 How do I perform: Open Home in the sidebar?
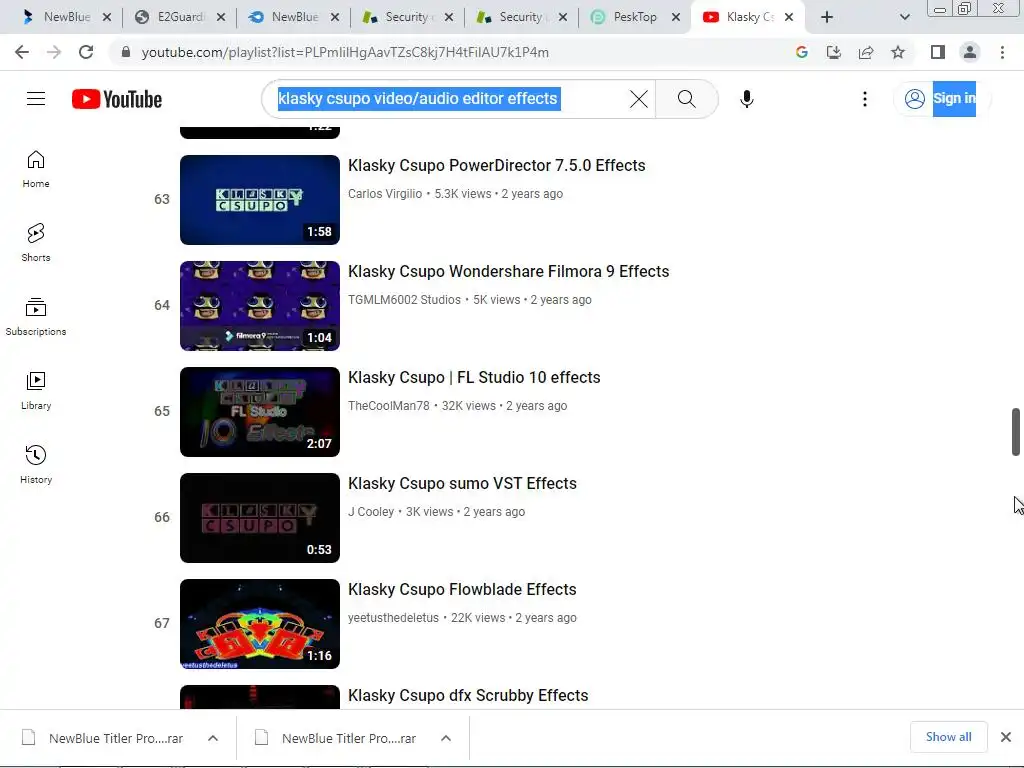coord(36,169)
